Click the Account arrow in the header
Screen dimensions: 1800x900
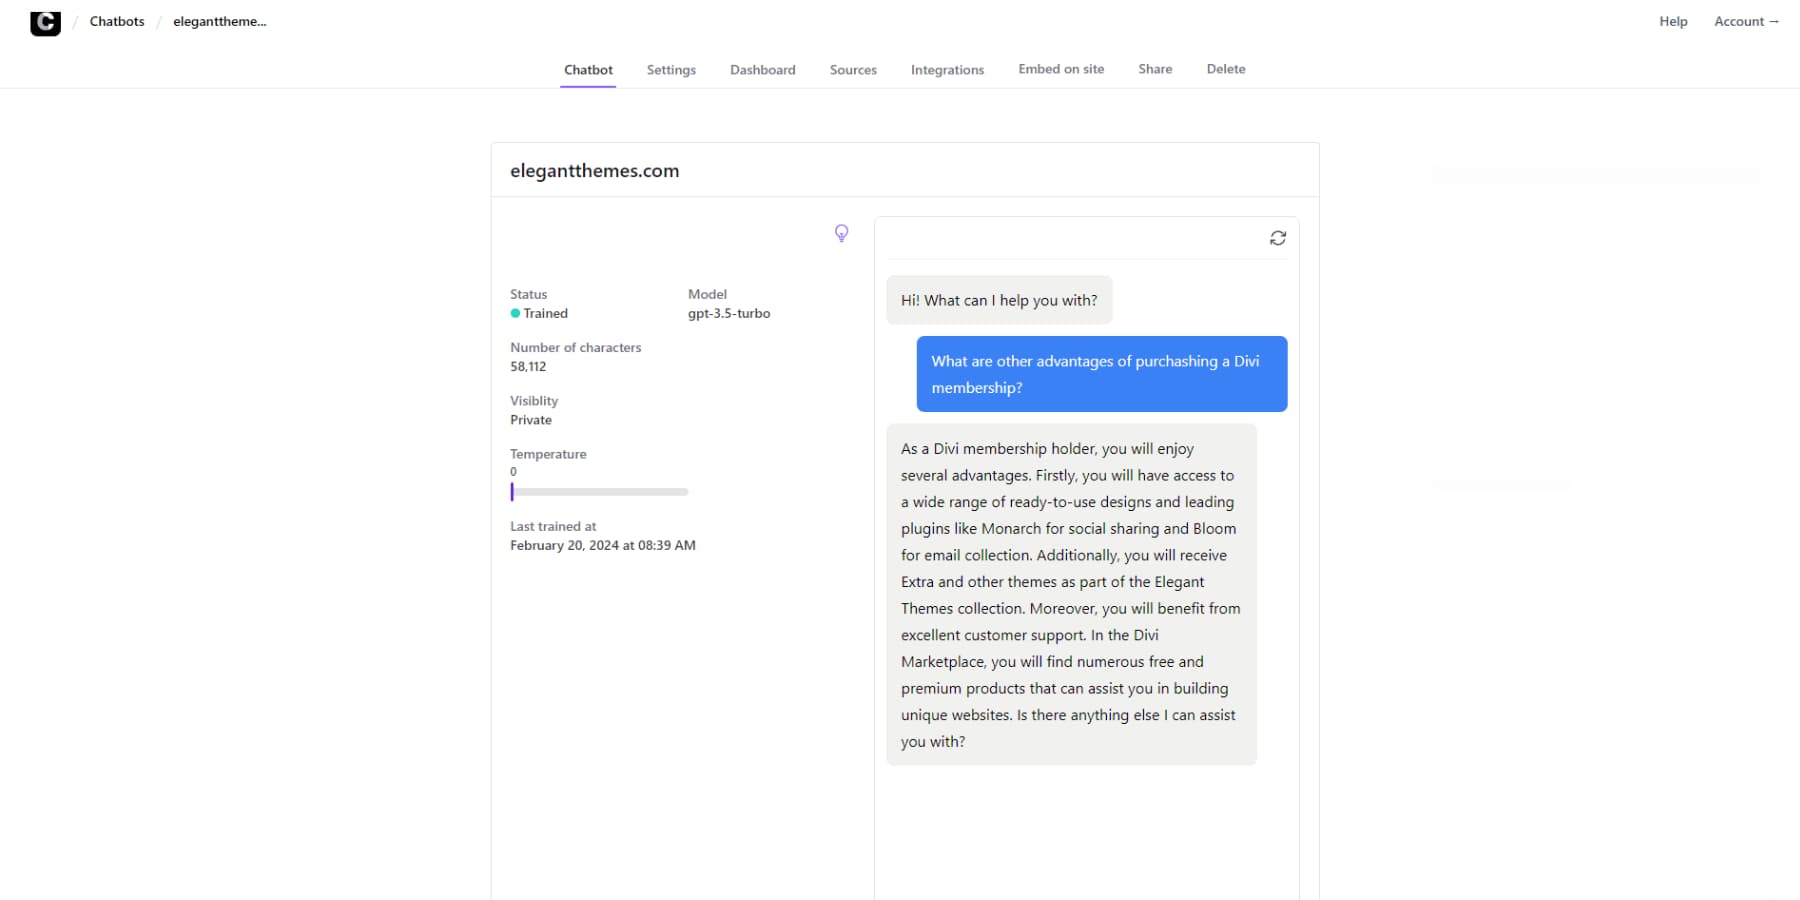[x=1746, y=21]
